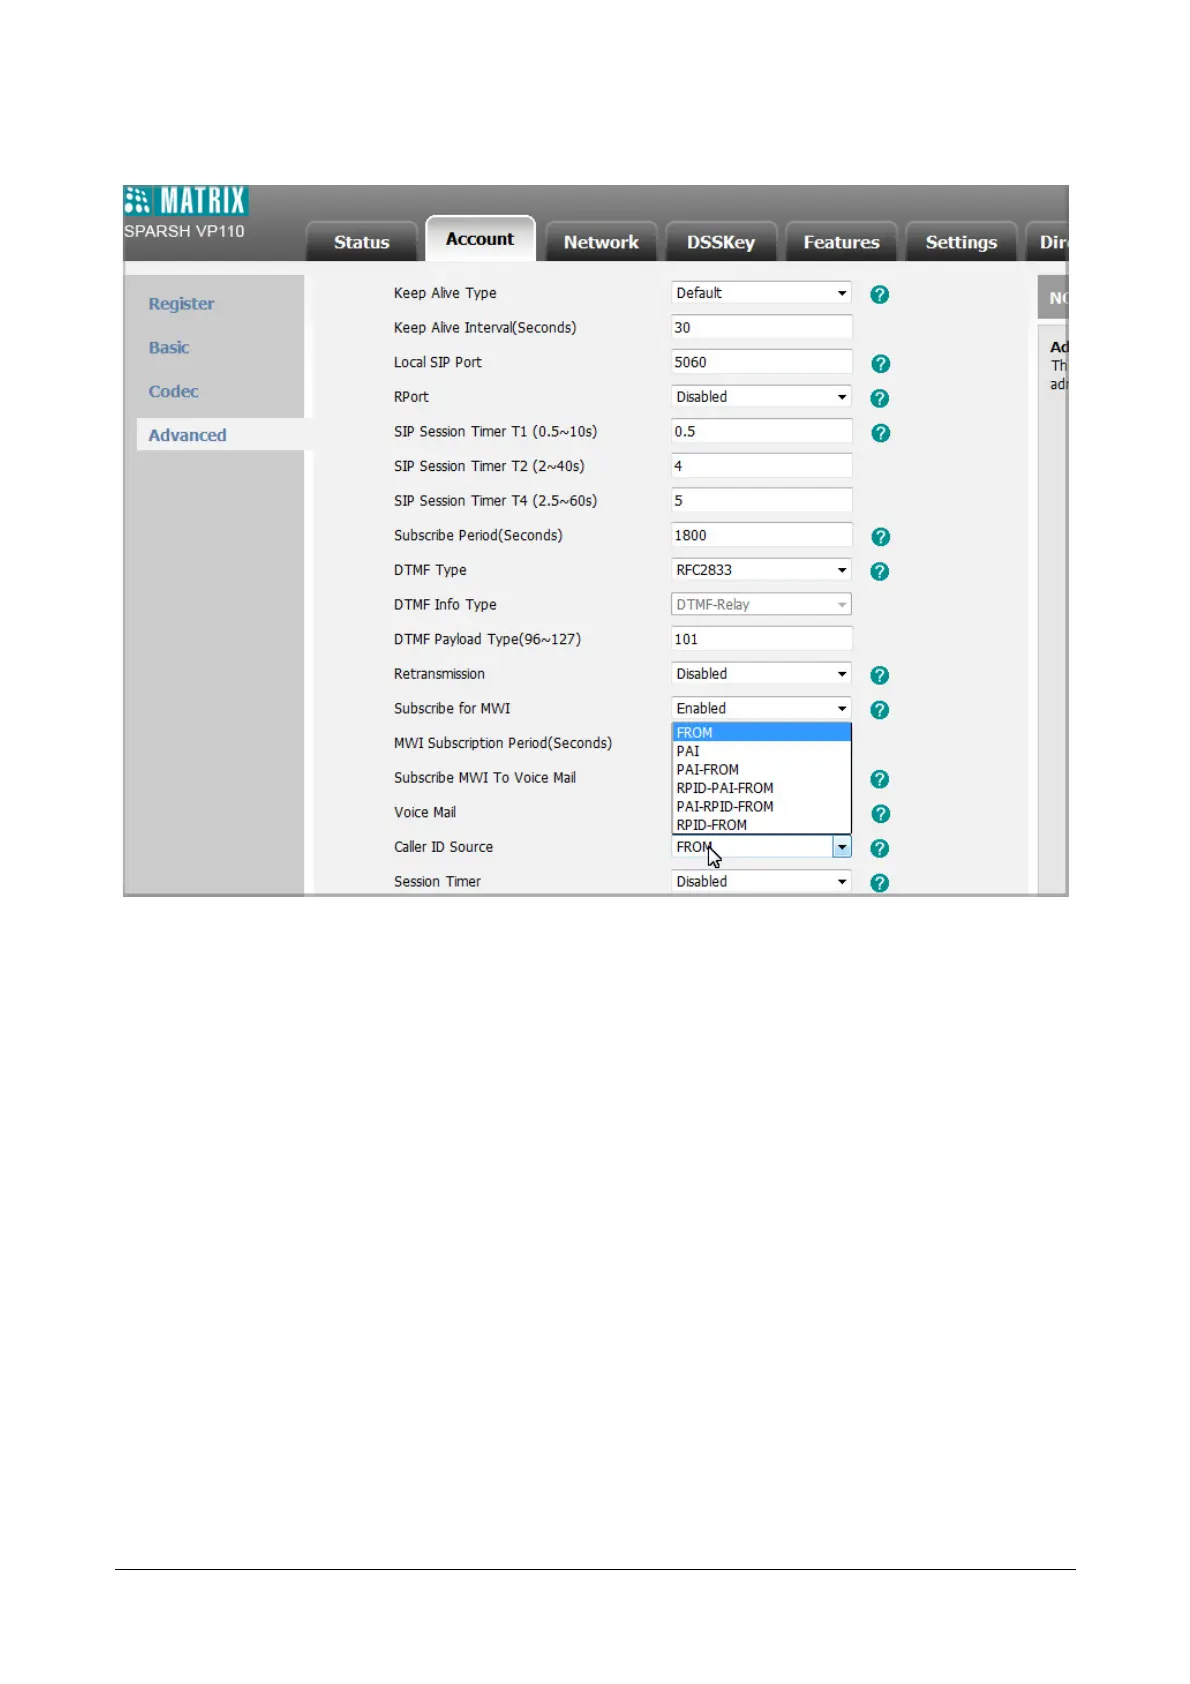Show help for Subscribe Period(Seconds)
Screen dimensions: 1190x1684
880,537
